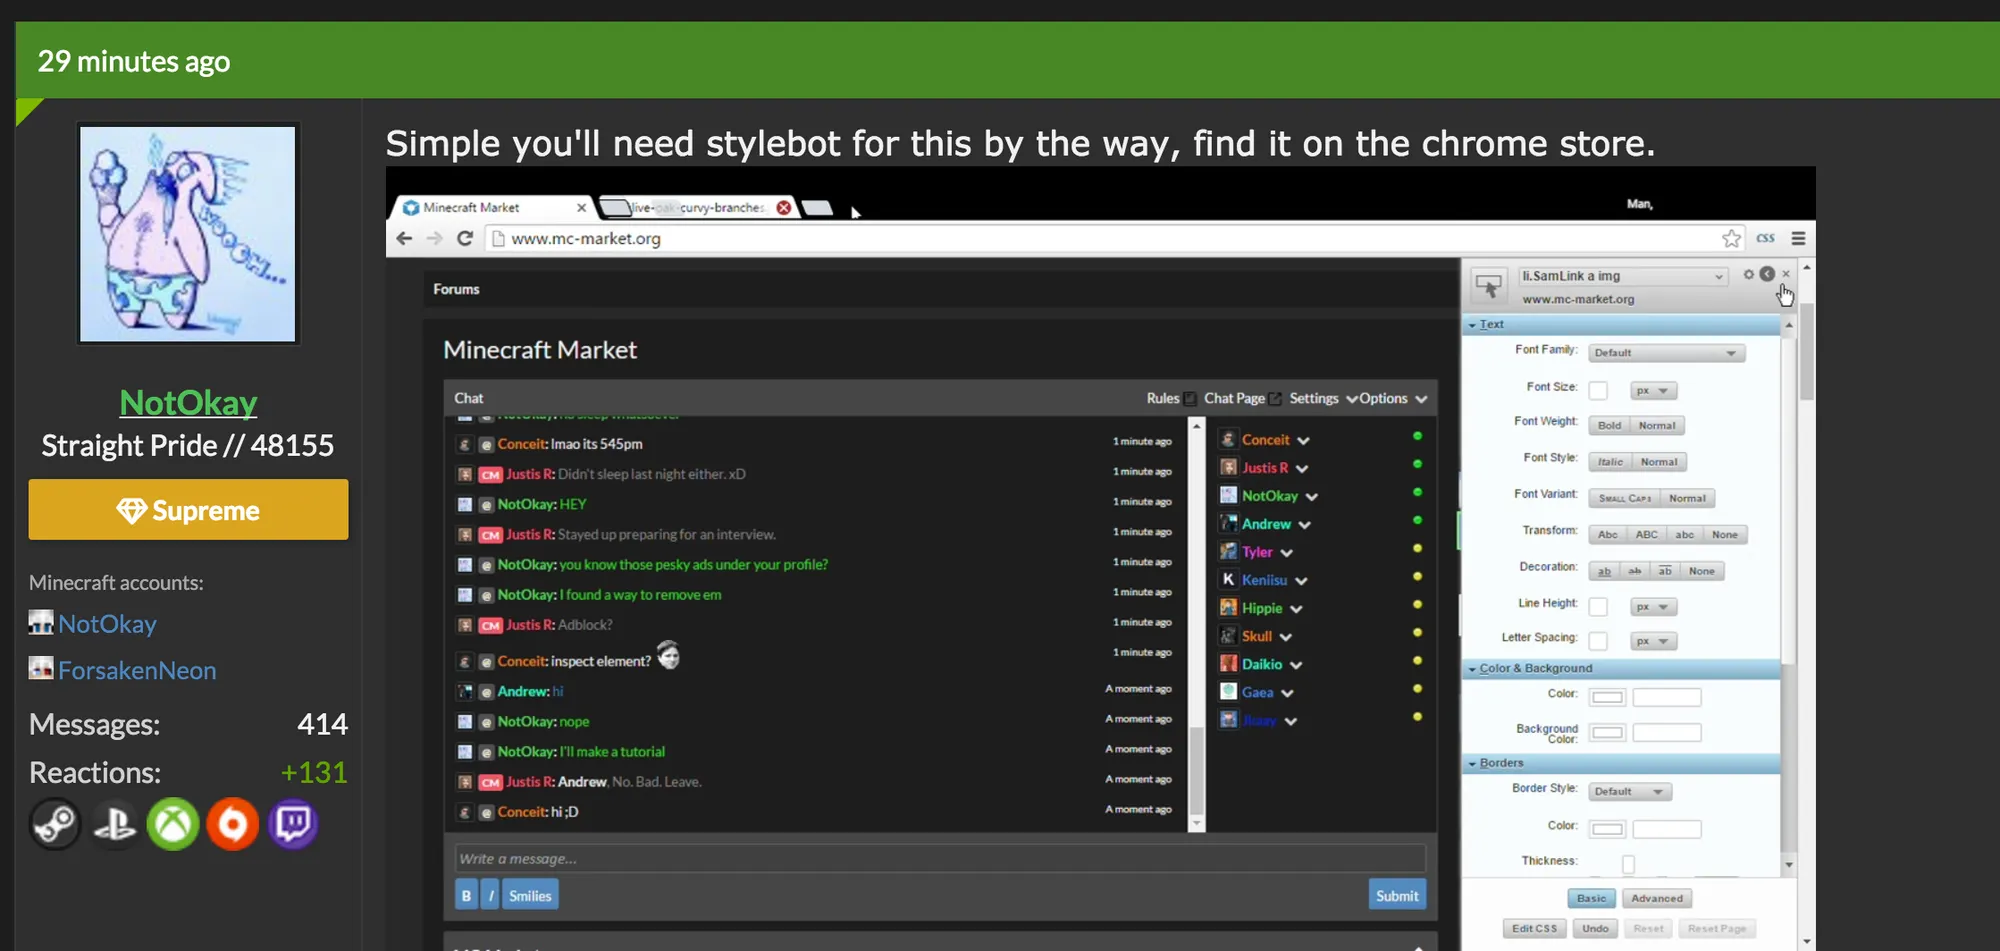Image resolution: width=2000 pixels, height=951 pixels.
Task: Set Font Style to Italic
Action: [x=1610, y=462]
